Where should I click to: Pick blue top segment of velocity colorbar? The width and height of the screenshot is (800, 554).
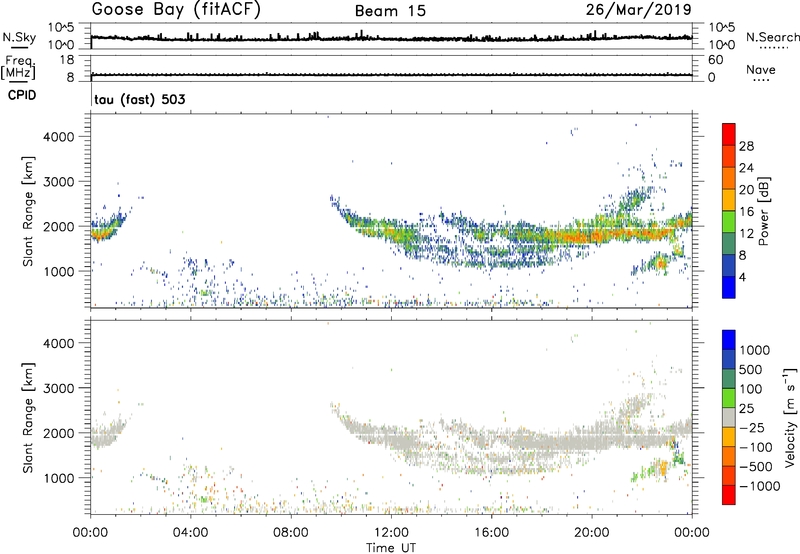click(x=729, y=340)
